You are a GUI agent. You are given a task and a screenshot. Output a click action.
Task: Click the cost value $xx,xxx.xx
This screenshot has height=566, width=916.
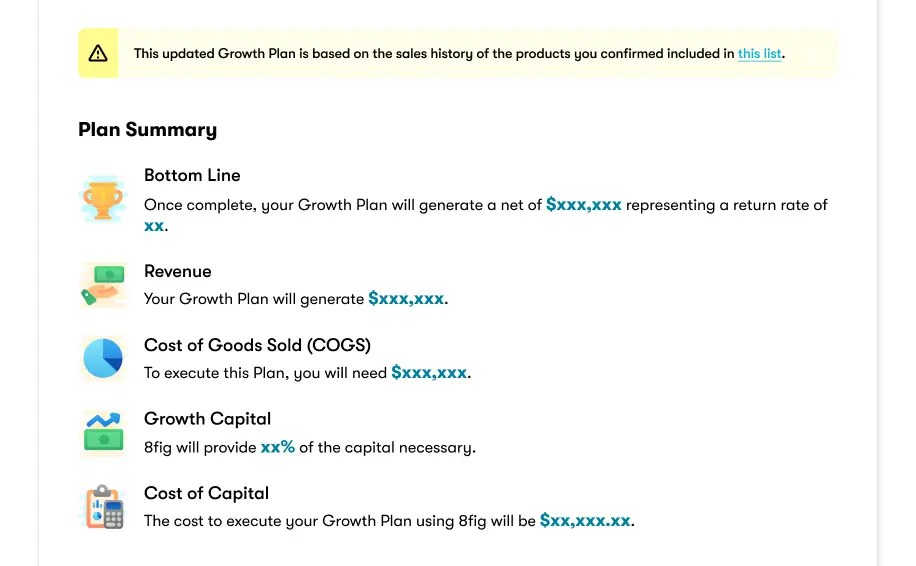(585, 521)
